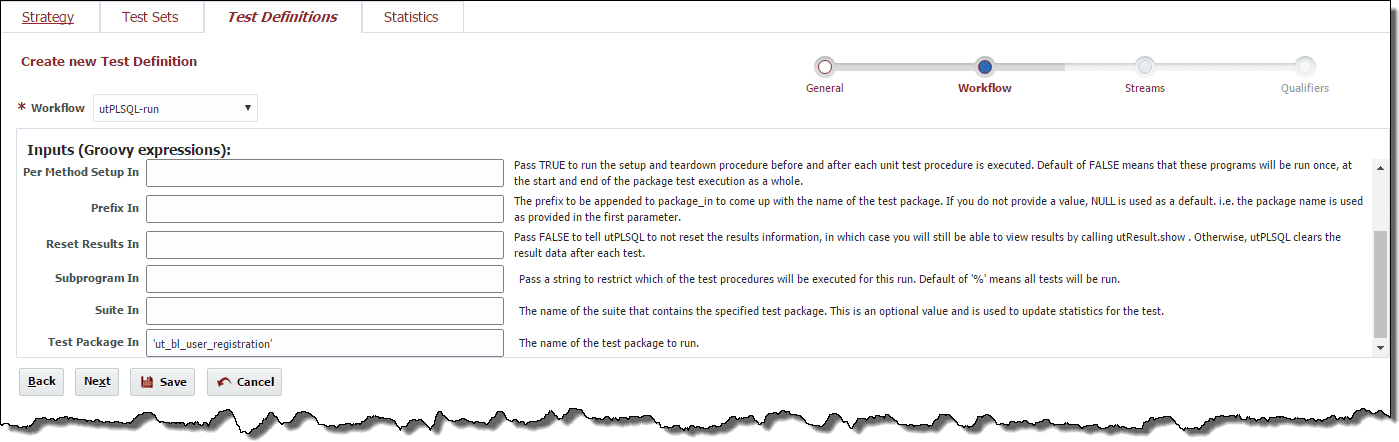
Task: Click the Next button
Action: [97, 382]
